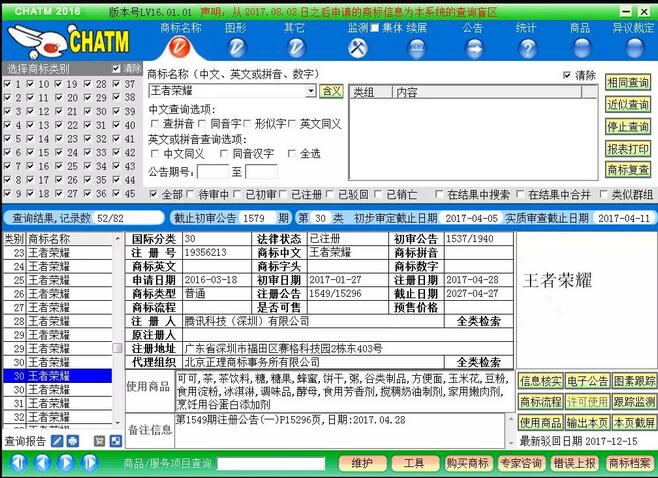Click the print report icon beside 查询报告
The image size is (658, 478).
pos(73,441)
